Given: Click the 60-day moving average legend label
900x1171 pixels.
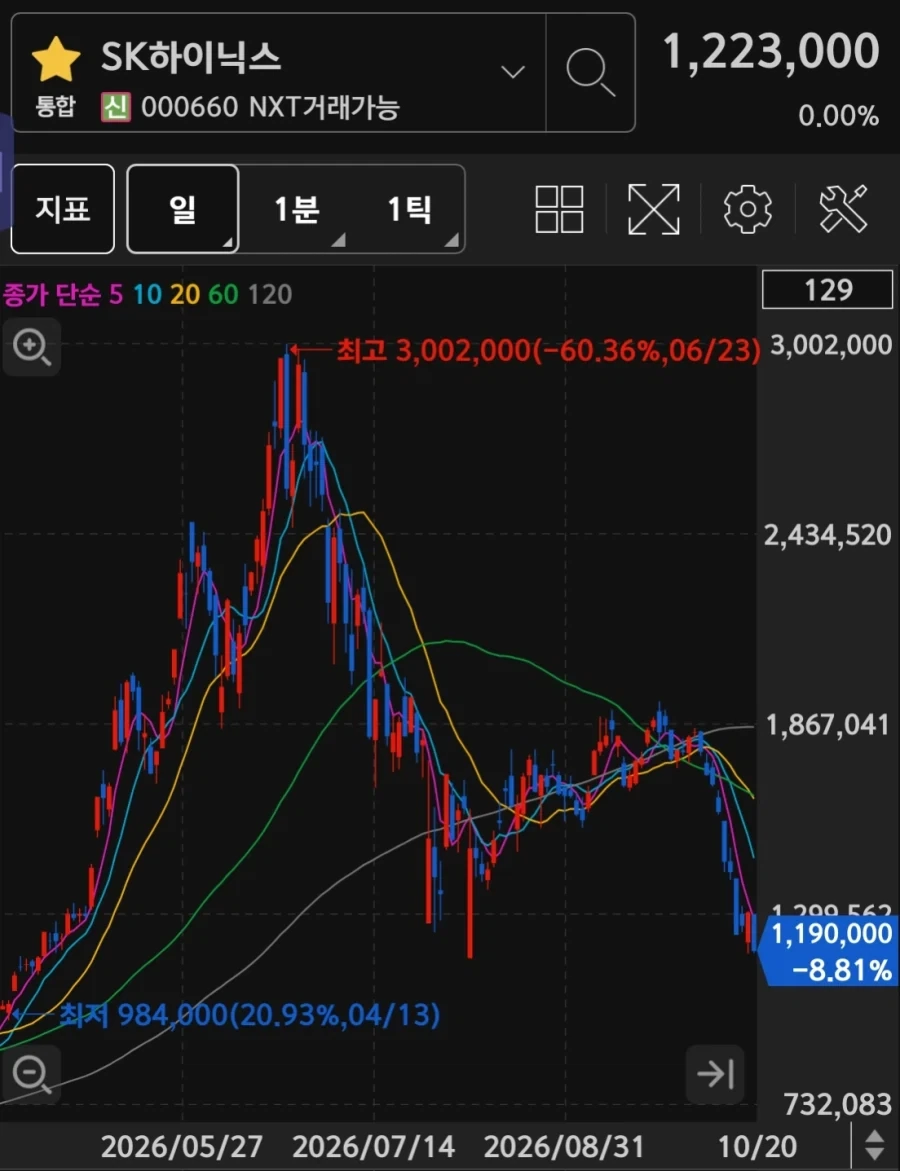Looking at the screenshot, I should tap(223, 295).
